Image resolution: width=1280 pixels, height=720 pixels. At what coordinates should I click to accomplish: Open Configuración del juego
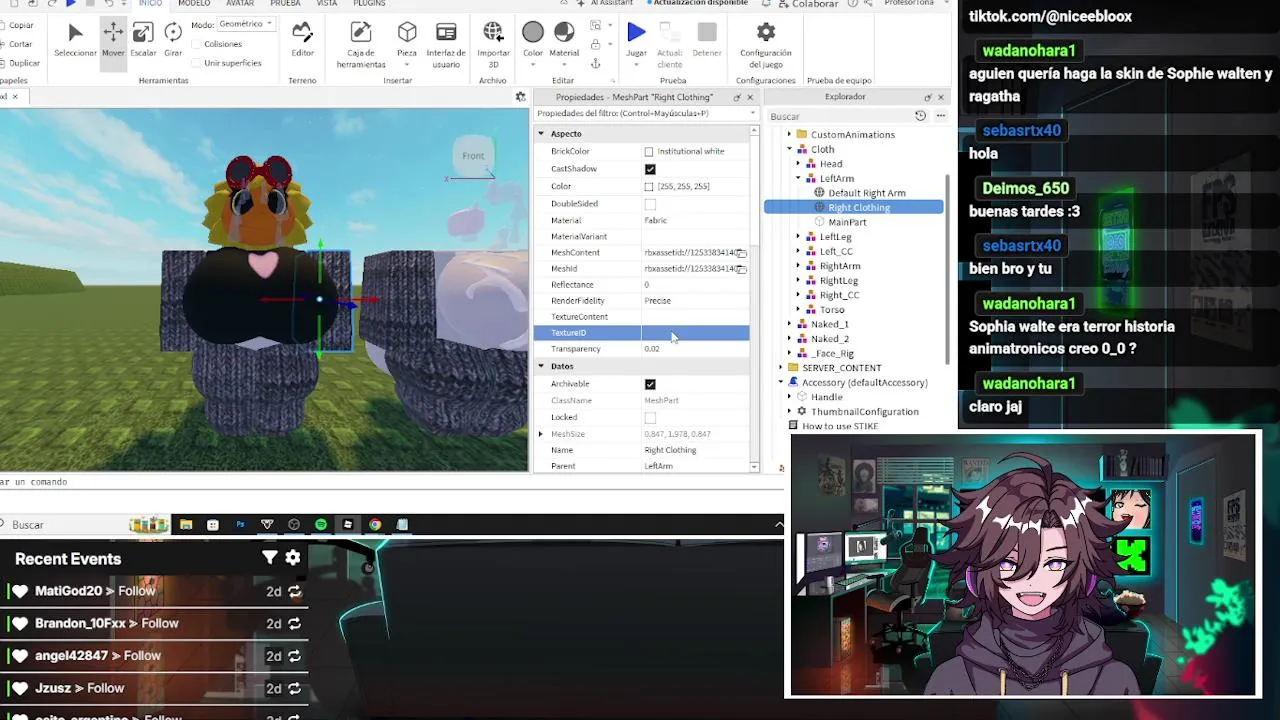765,44
